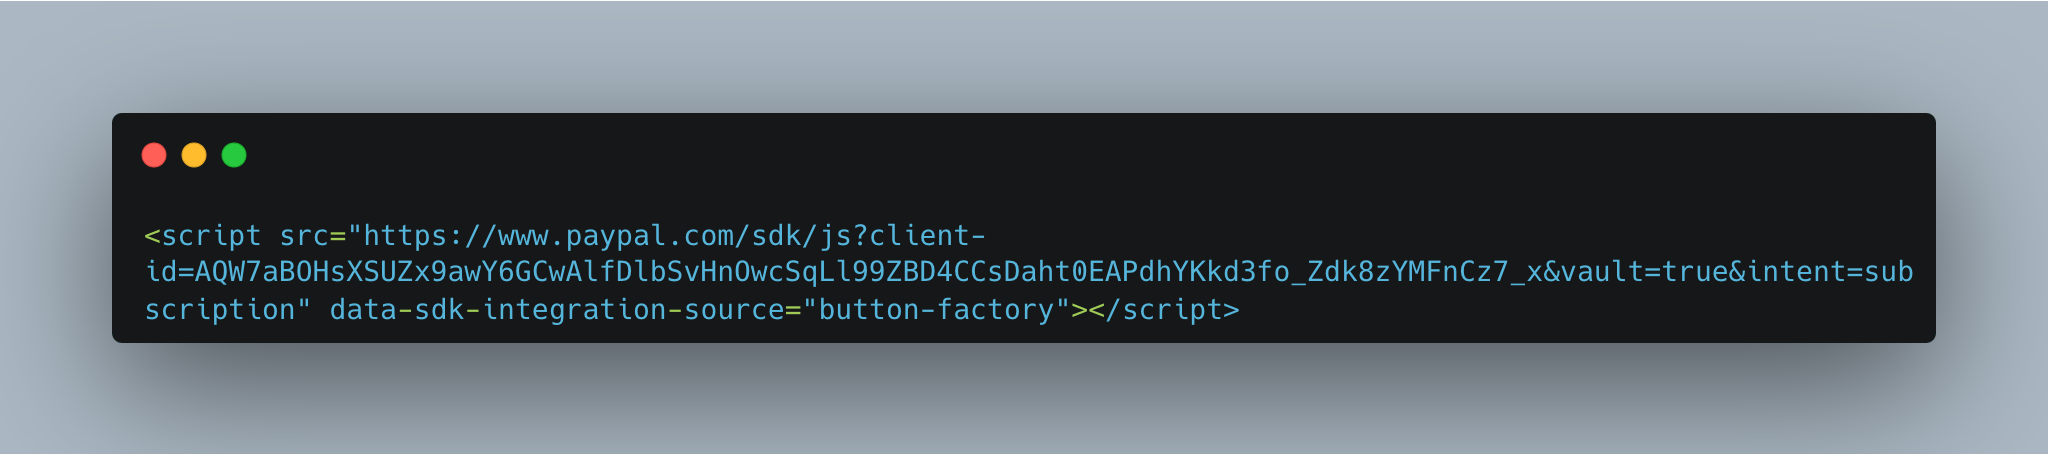Viewport: 2048px width, 454px height.
Task: Click the word vault in the query string
Action: pos(1602,272)
